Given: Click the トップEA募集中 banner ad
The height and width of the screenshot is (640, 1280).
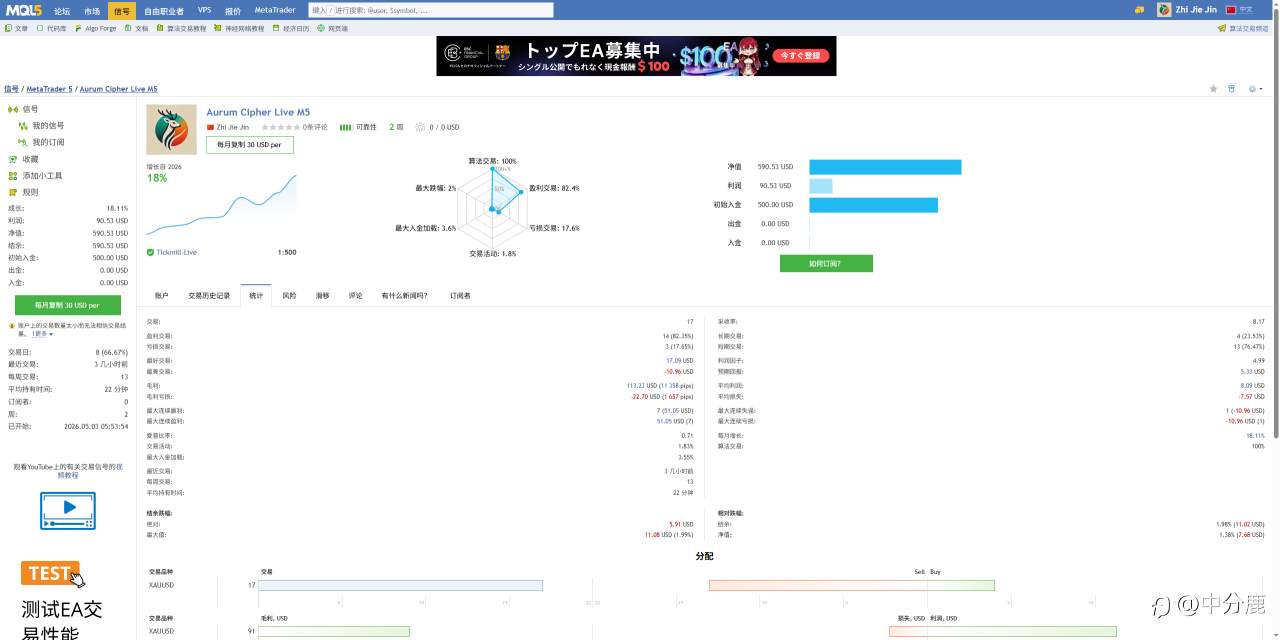Looking at the screenshot, I should (636, 56).
